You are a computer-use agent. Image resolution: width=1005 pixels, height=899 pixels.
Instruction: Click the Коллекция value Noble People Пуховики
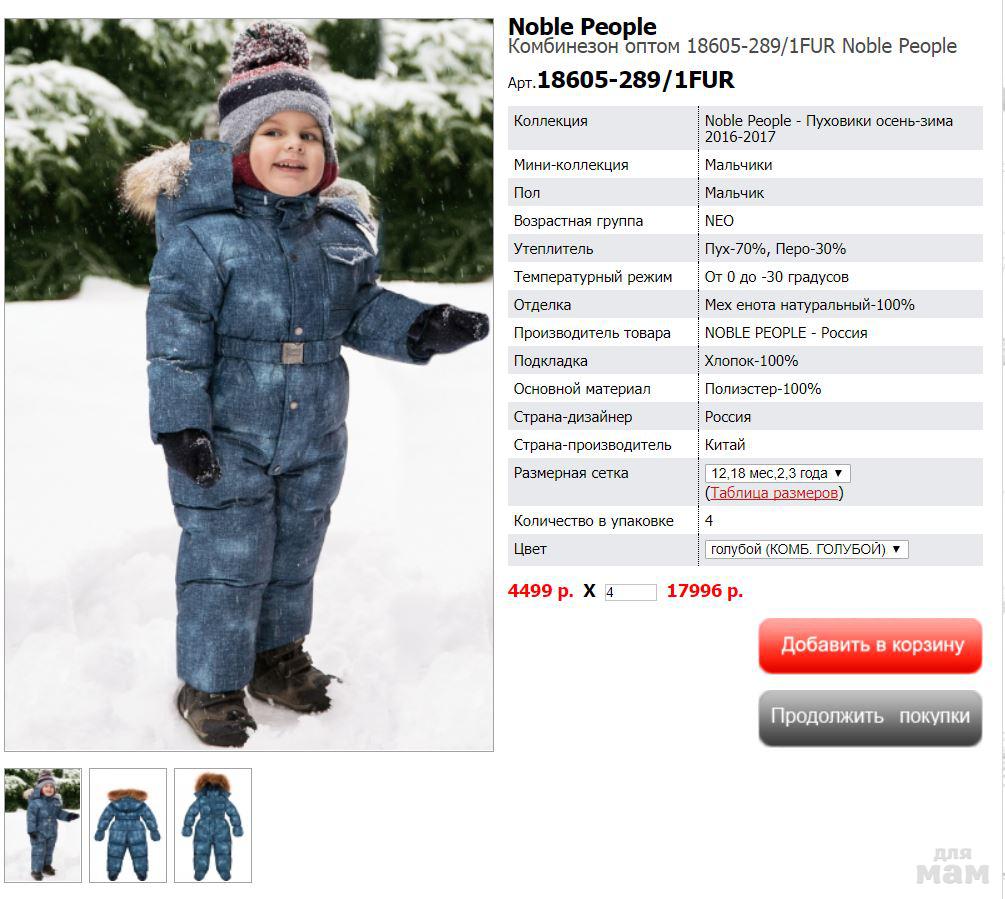(829, 128)
